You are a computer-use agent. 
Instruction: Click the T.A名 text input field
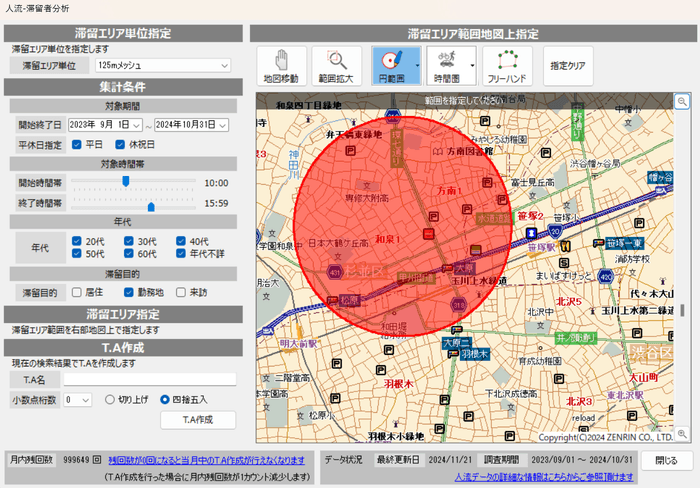149,379
